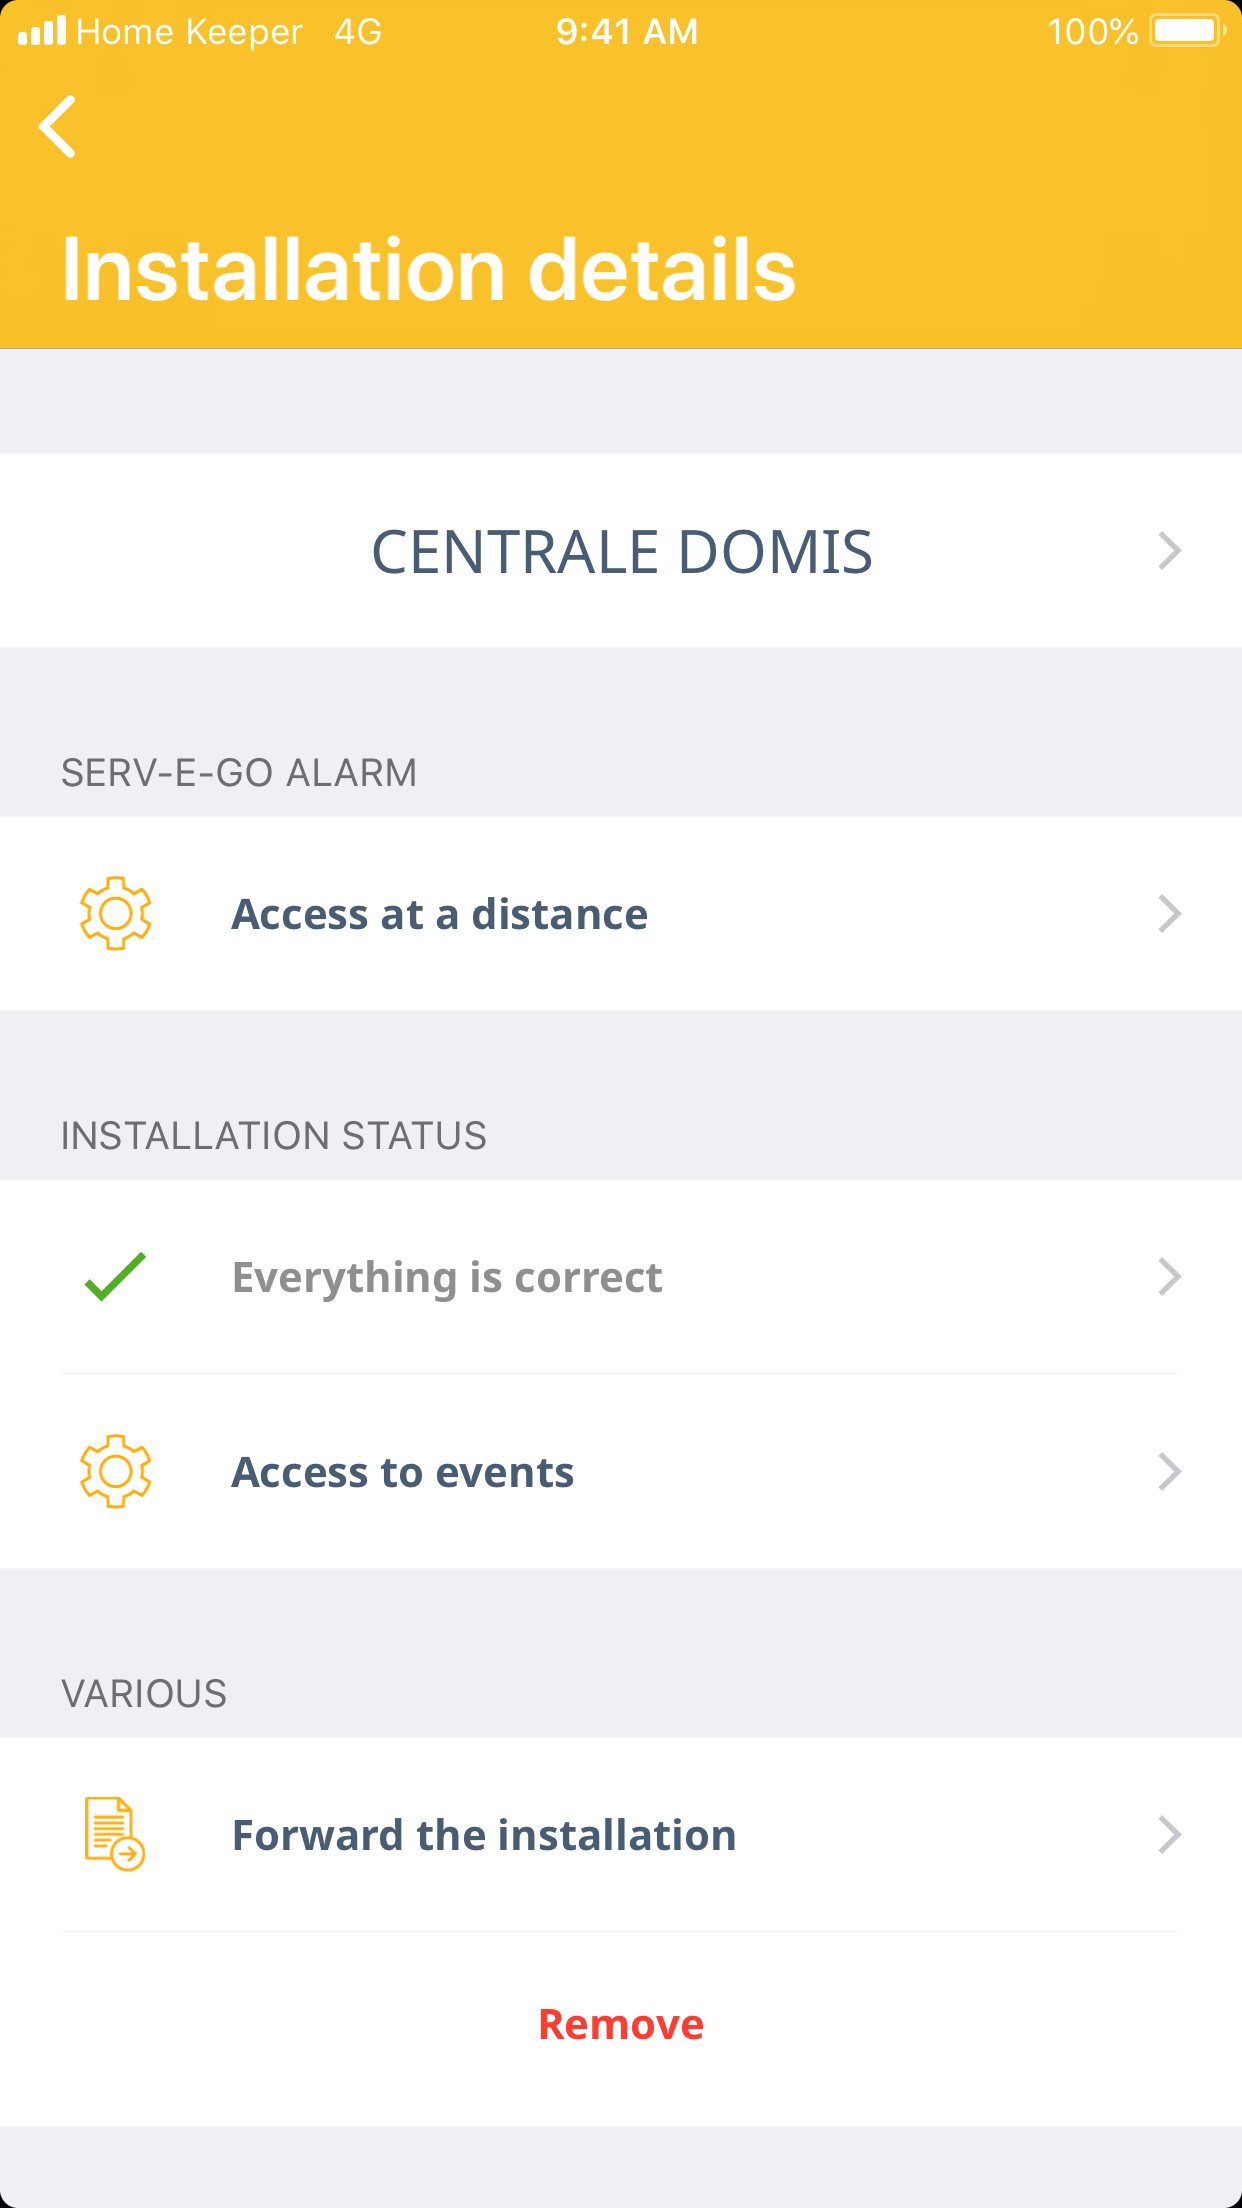The width and height of the screenshot is (1242, 2208).
Task: Open chevron for Access at a distance
Action: pos(1169,914)
